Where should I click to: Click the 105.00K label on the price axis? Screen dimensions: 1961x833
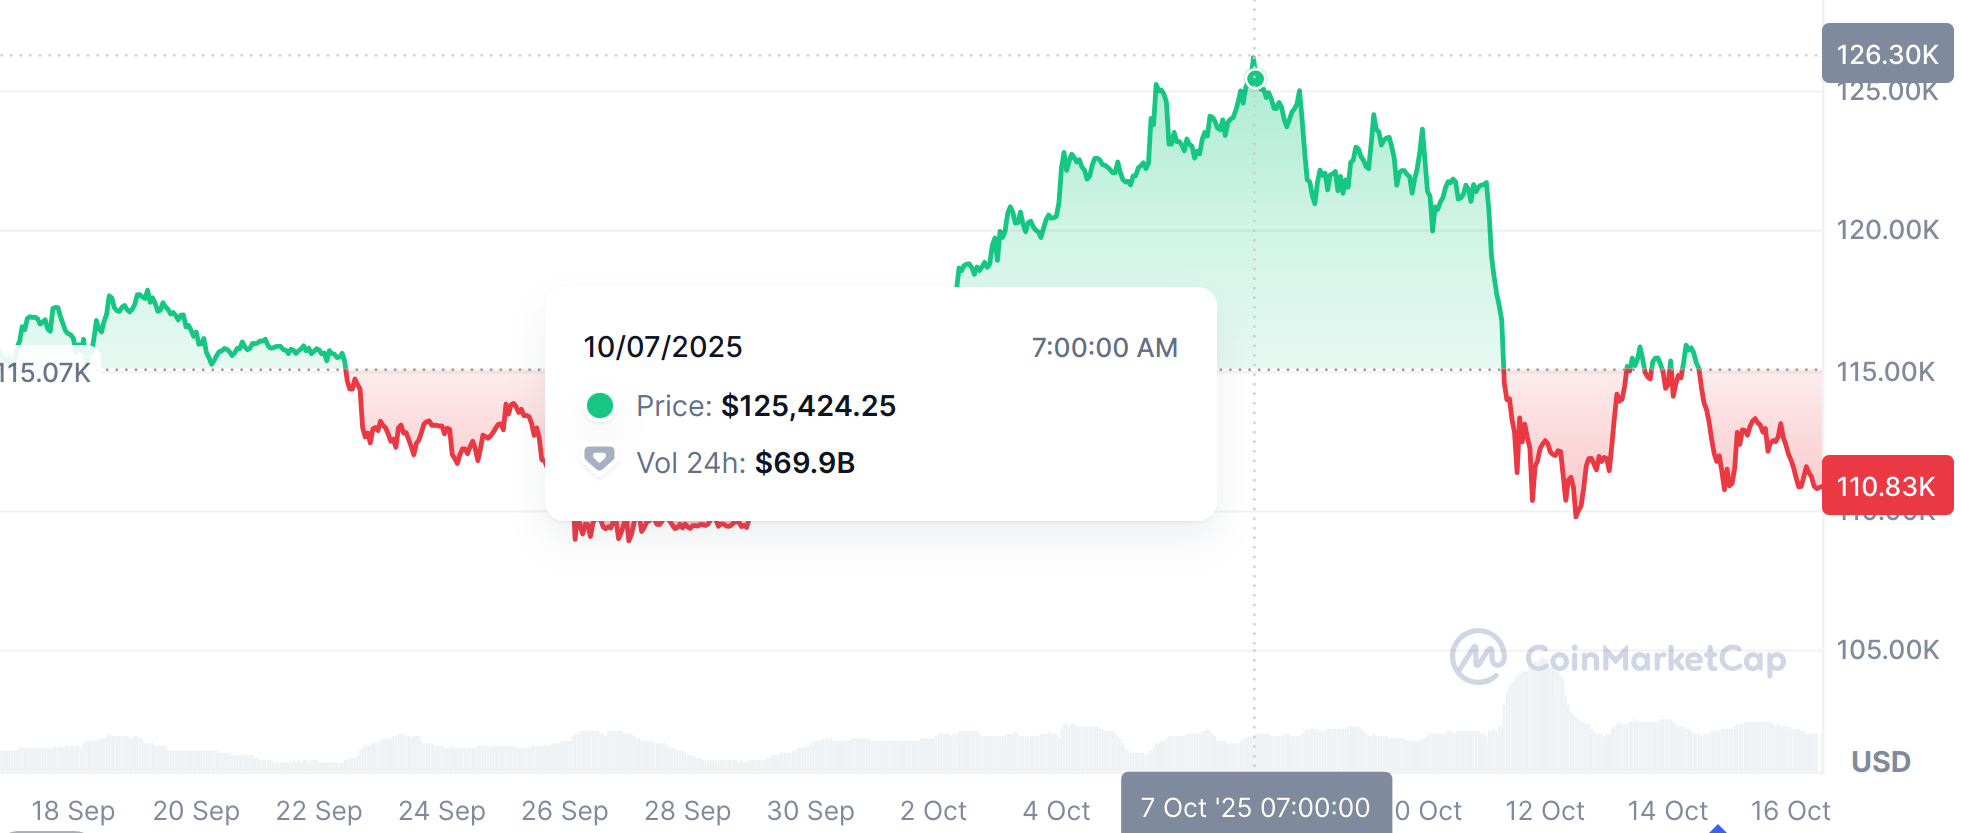point(1887,650)
